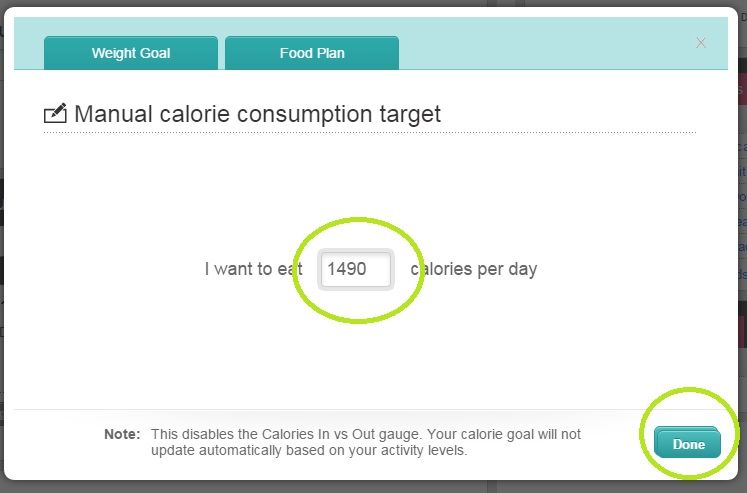Click the Manual calorie consumption target heading
Screen dimensions: 747x493
click(257, 114)
